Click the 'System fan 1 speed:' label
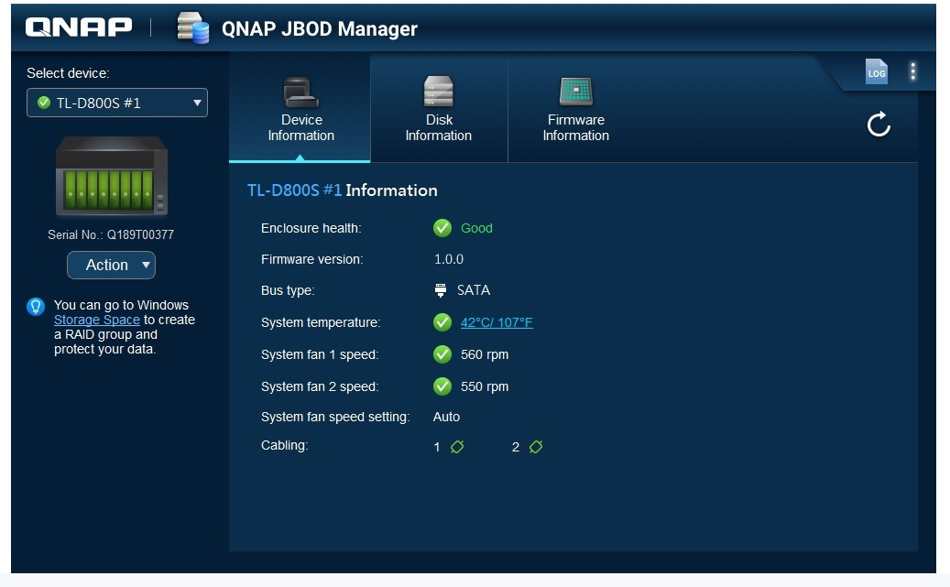950x587 pixels. (x=319, y=355)
